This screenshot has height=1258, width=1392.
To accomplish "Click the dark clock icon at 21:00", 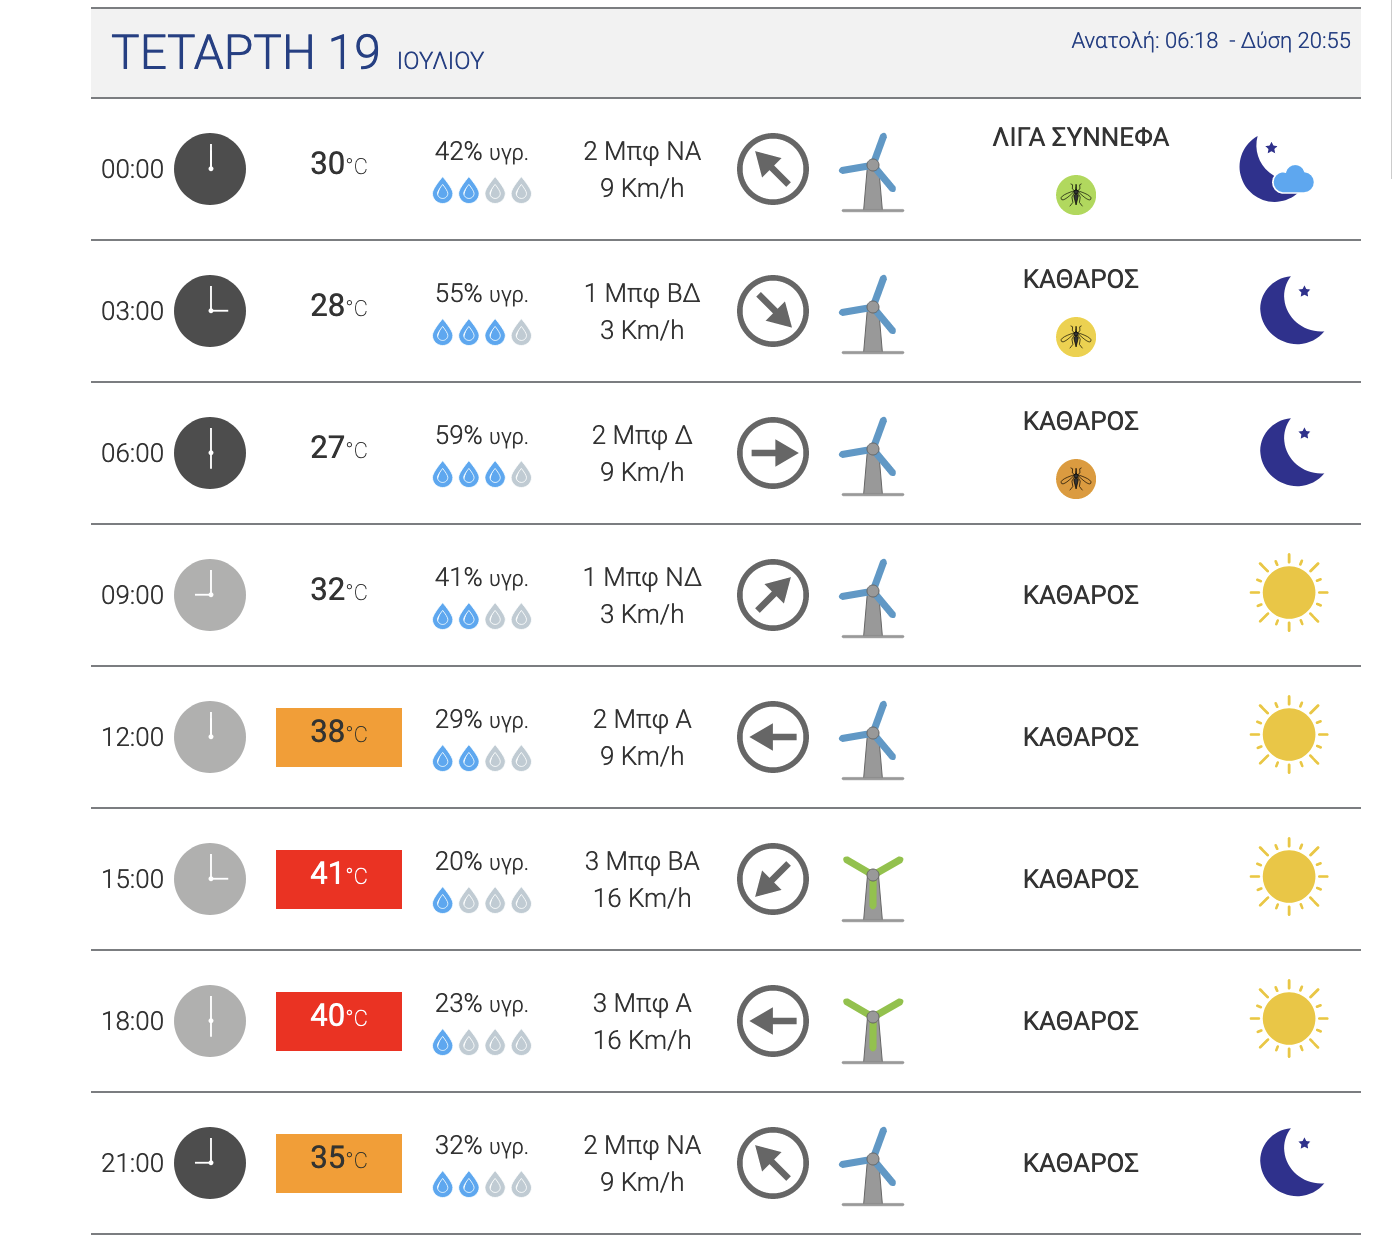I will pyautogui.click(x=210, y=1163).
